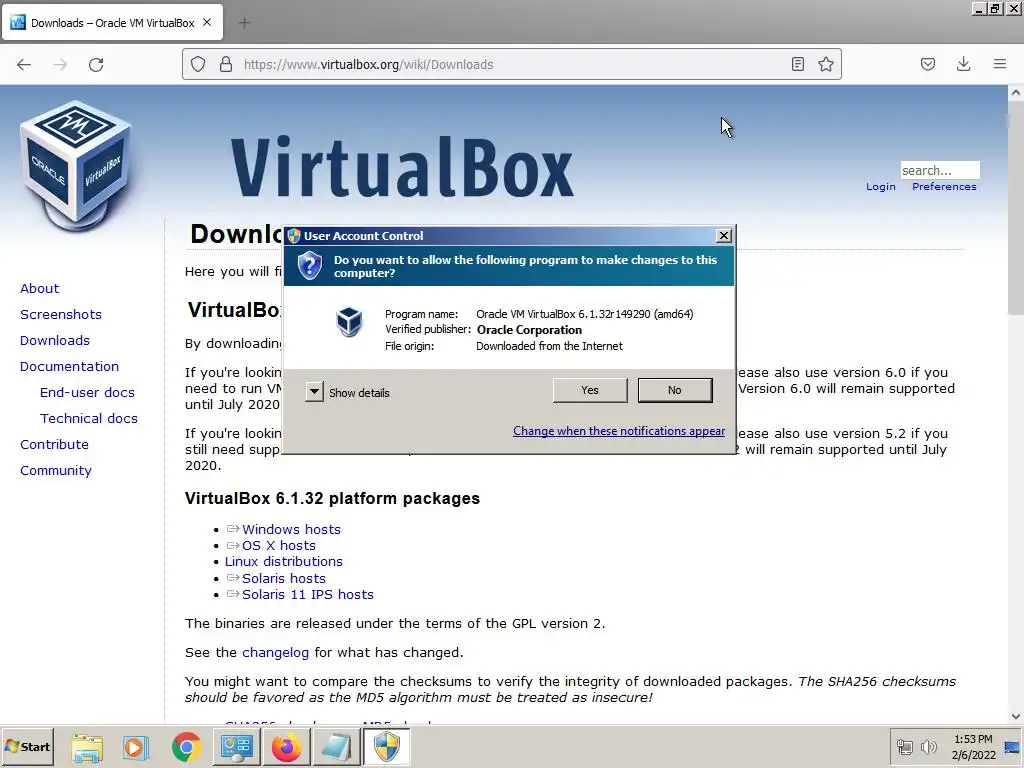Click the padlock site security icon
This screenshot has height=768, width=1024.
tap(226, 64)
